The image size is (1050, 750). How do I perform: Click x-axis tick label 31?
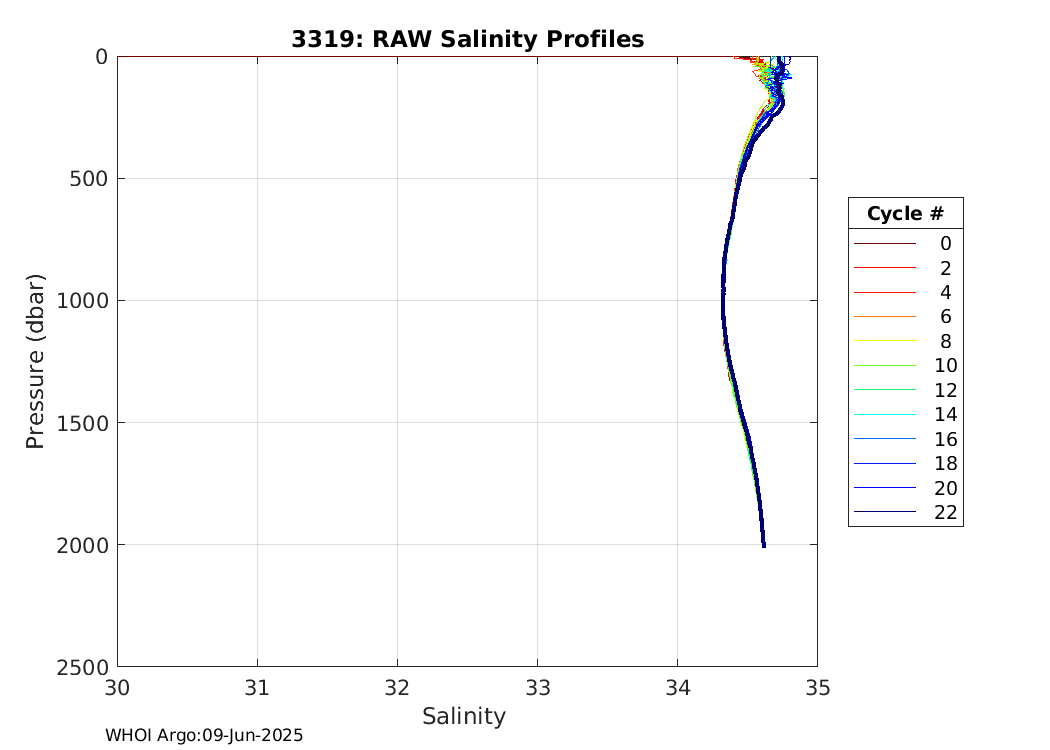257,688
